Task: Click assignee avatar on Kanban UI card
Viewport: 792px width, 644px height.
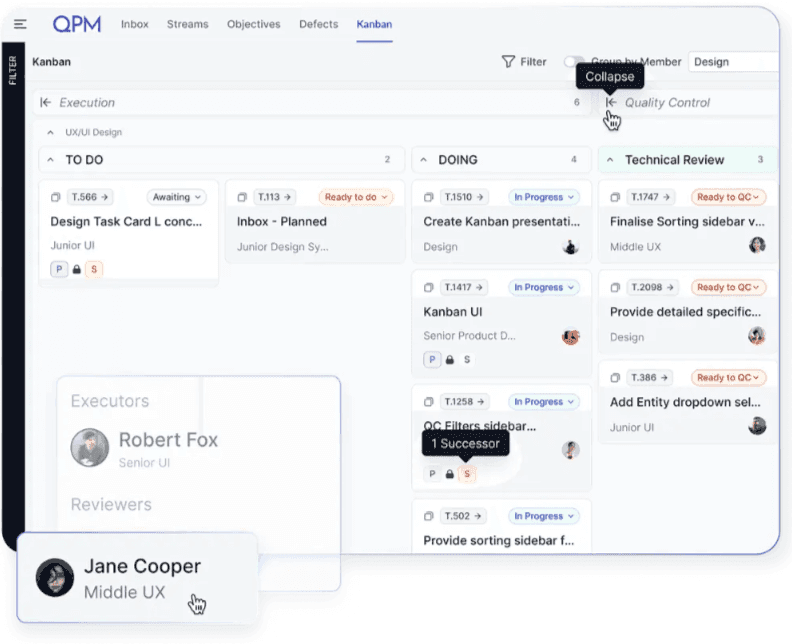Action: pos(570,337)
